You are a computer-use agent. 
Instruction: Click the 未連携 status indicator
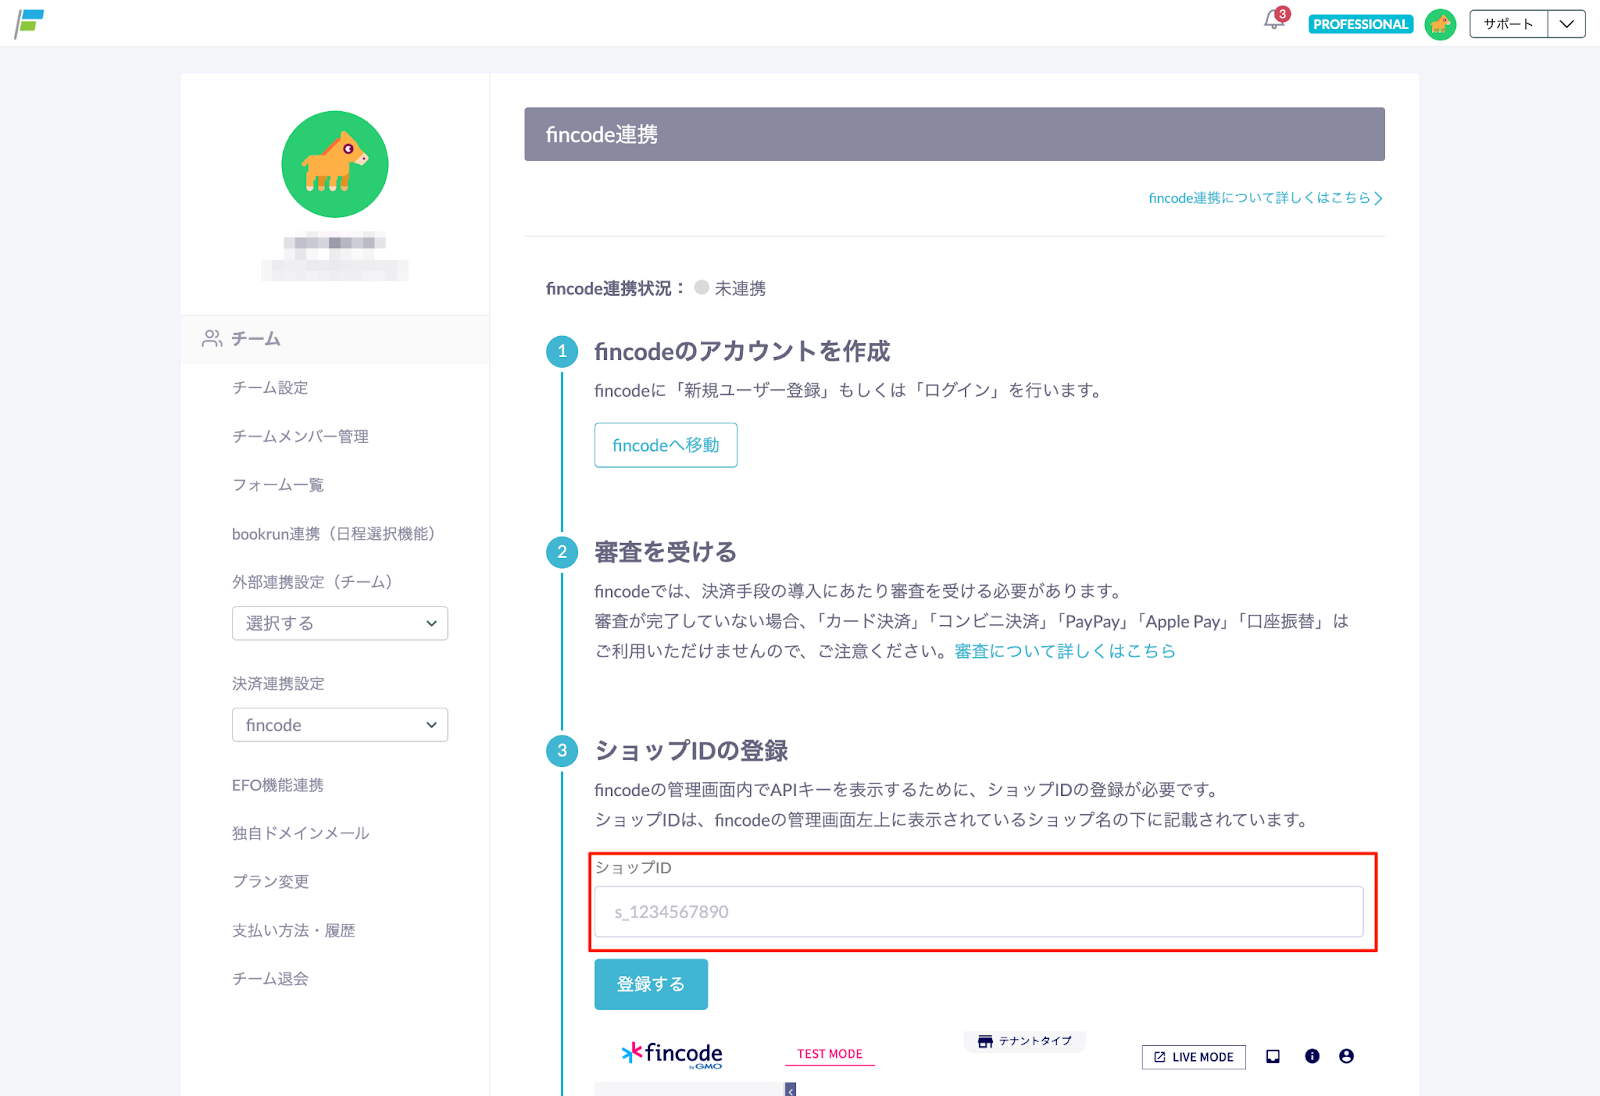tap(730, 288)
